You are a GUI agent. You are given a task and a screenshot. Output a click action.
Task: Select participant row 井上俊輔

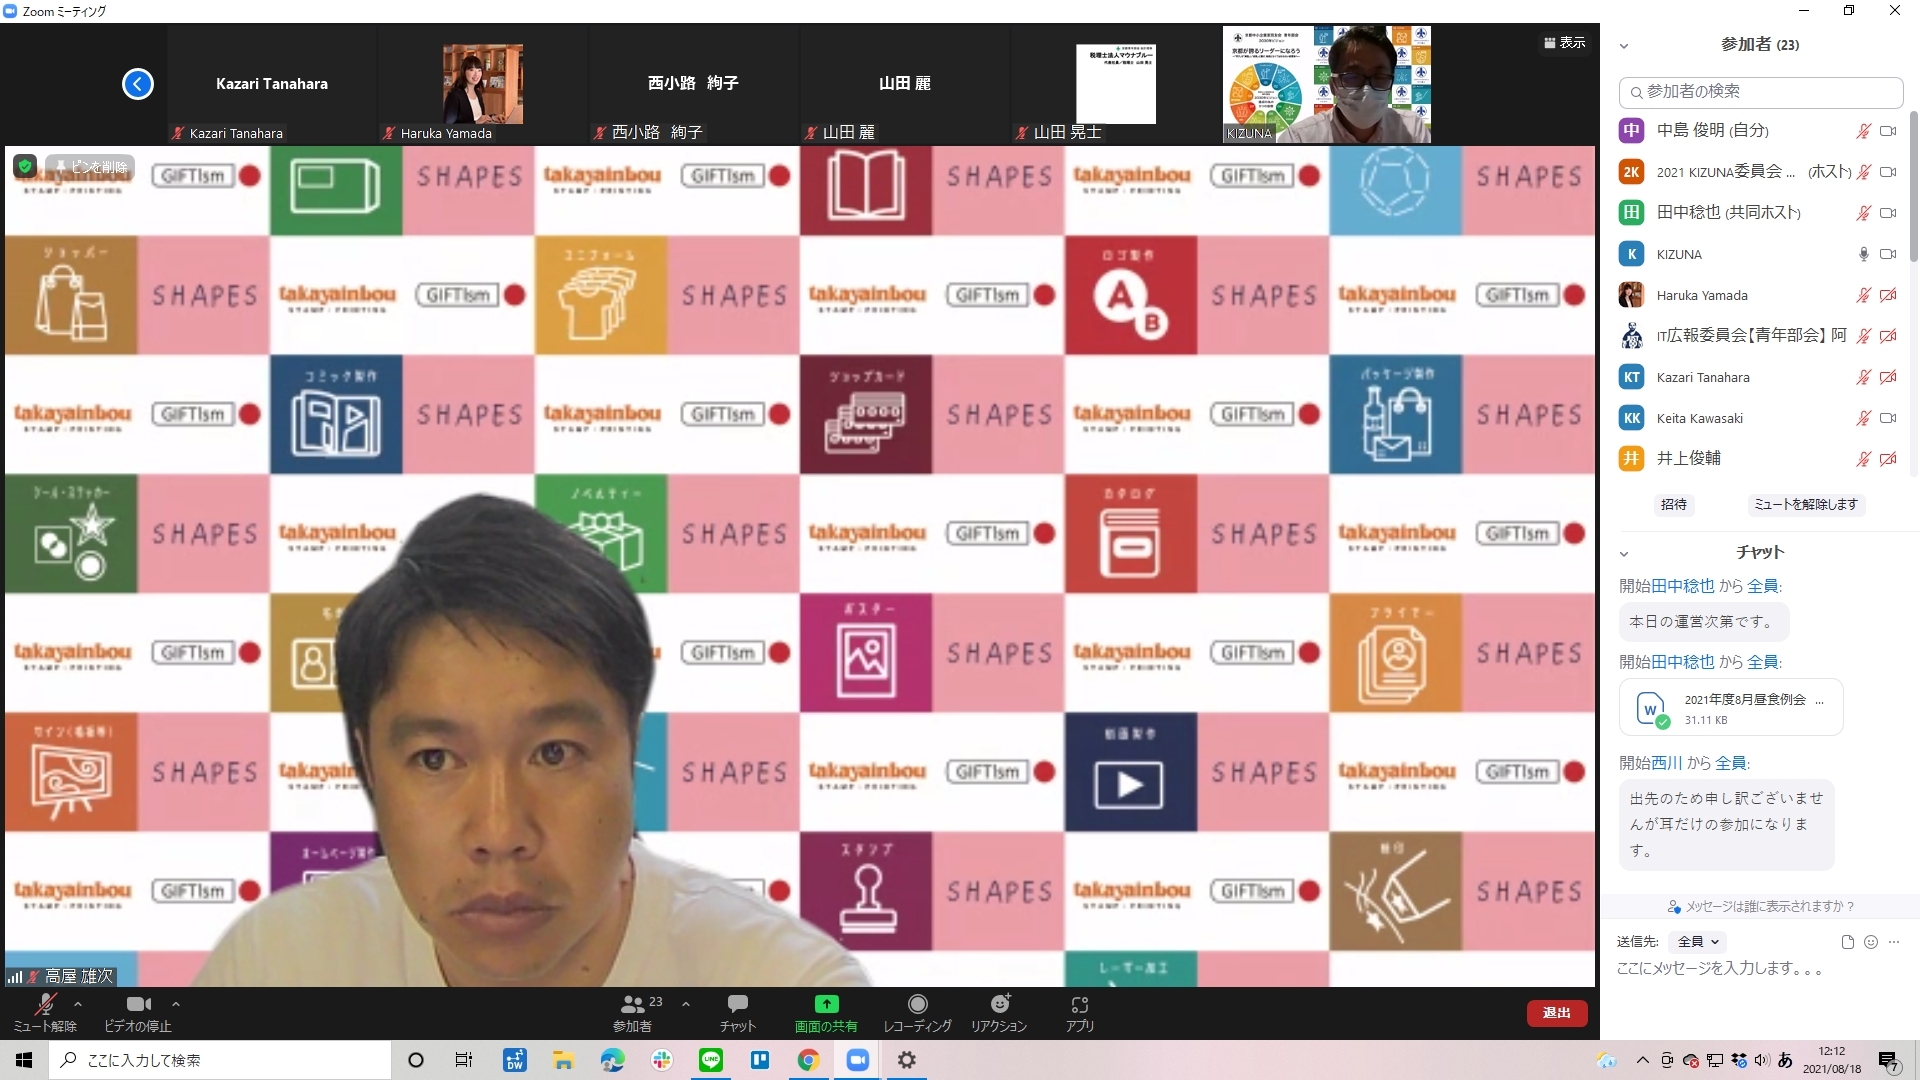[x=1758, y=458]
